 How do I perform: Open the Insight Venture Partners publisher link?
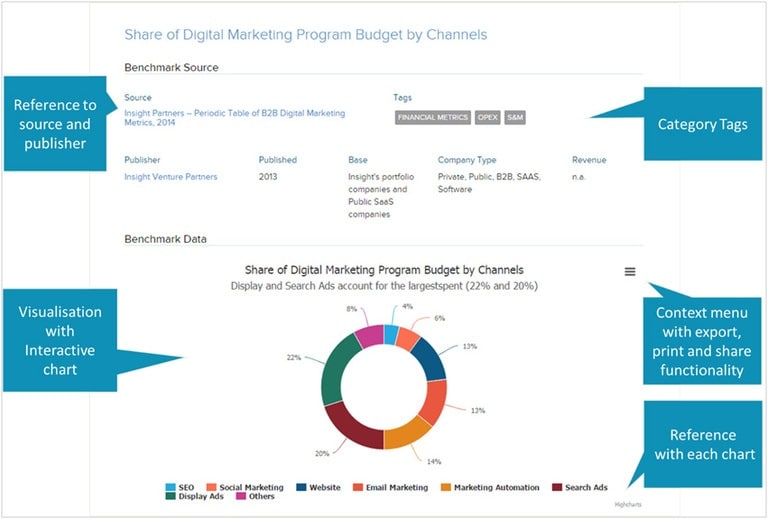point(170,176)
